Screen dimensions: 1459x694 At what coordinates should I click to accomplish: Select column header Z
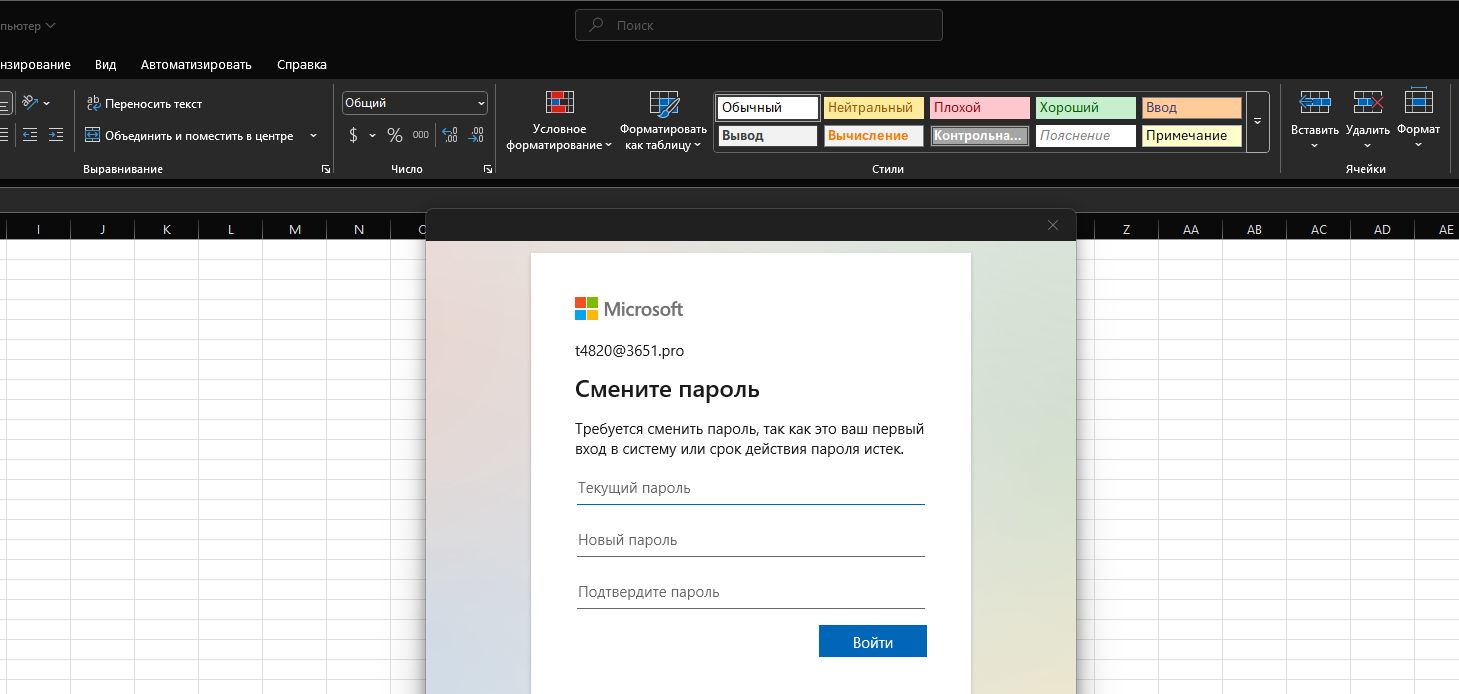point(1126,230)
